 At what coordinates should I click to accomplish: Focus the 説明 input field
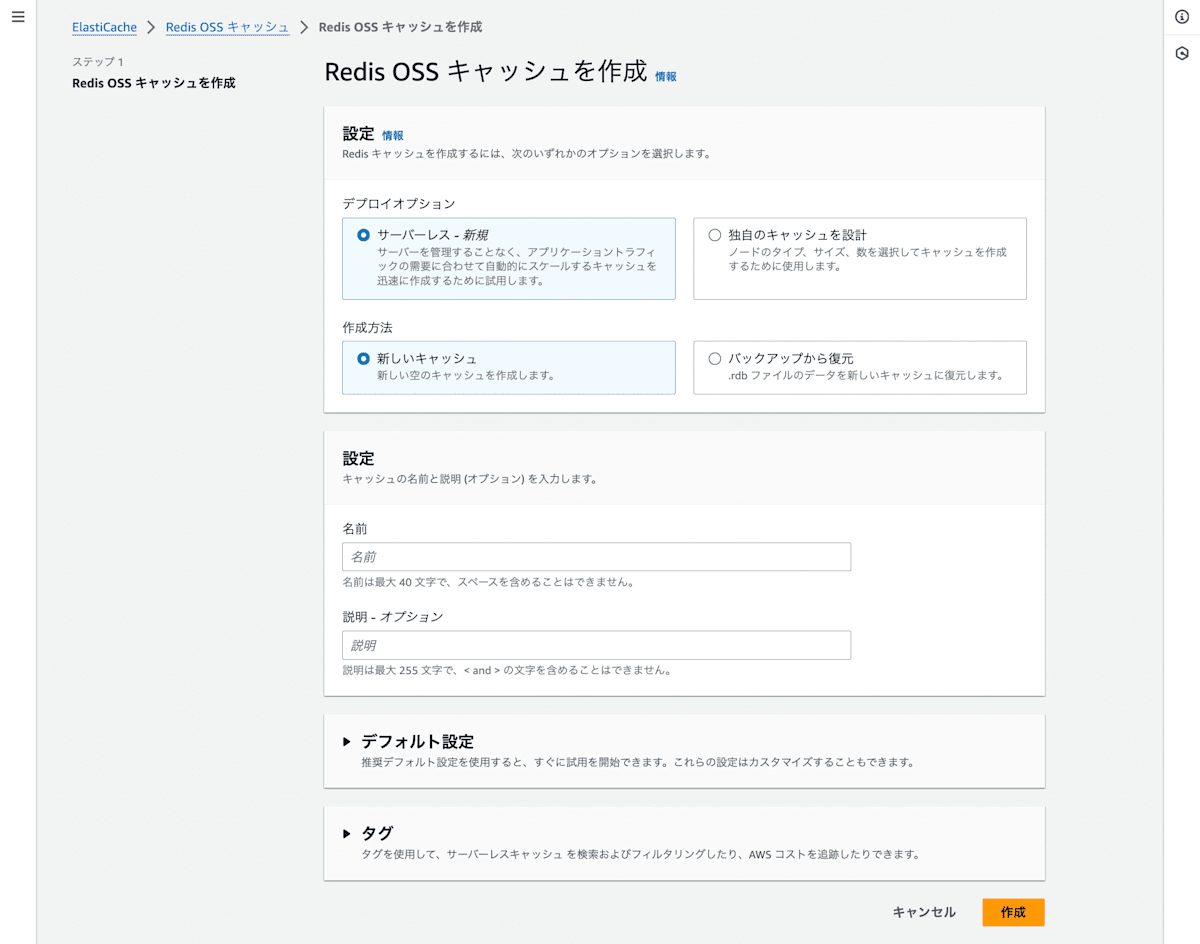click(596, 645)
